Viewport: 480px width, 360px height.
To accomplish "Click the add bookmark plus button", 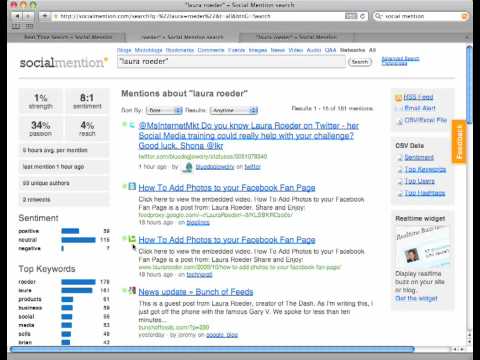I will tap(44, 16).
